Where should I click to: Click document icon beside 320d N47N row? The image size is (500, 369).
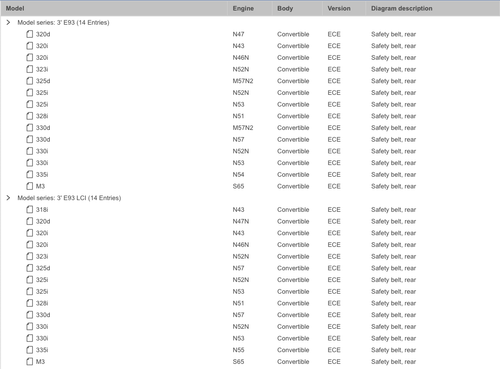[30, 221]
